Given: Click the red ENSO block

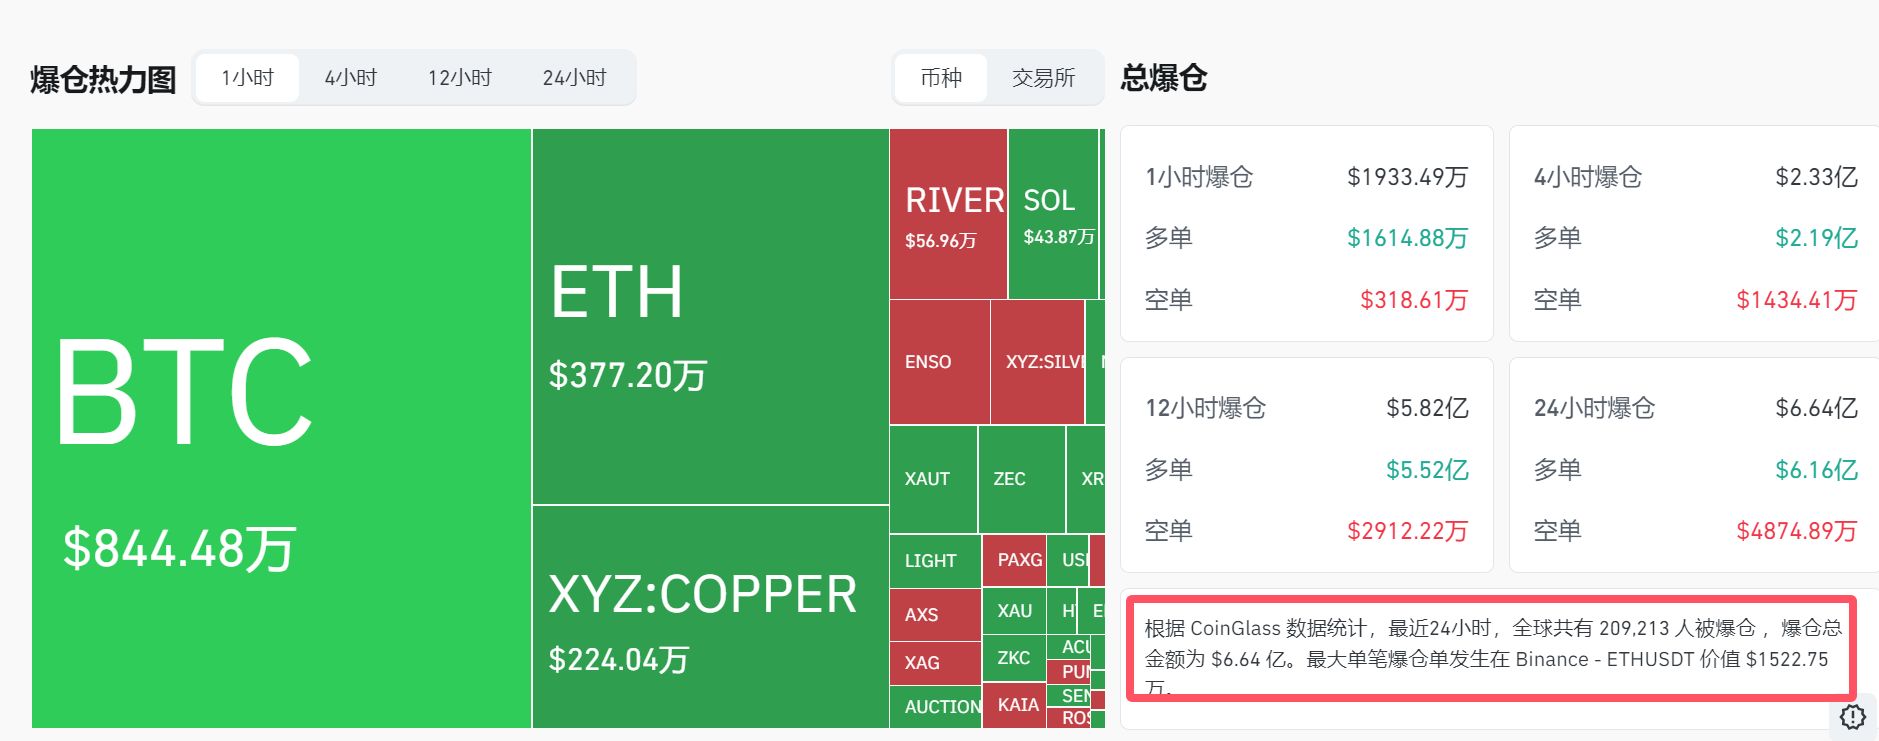Looking at the screenshot, I should 939,362.
